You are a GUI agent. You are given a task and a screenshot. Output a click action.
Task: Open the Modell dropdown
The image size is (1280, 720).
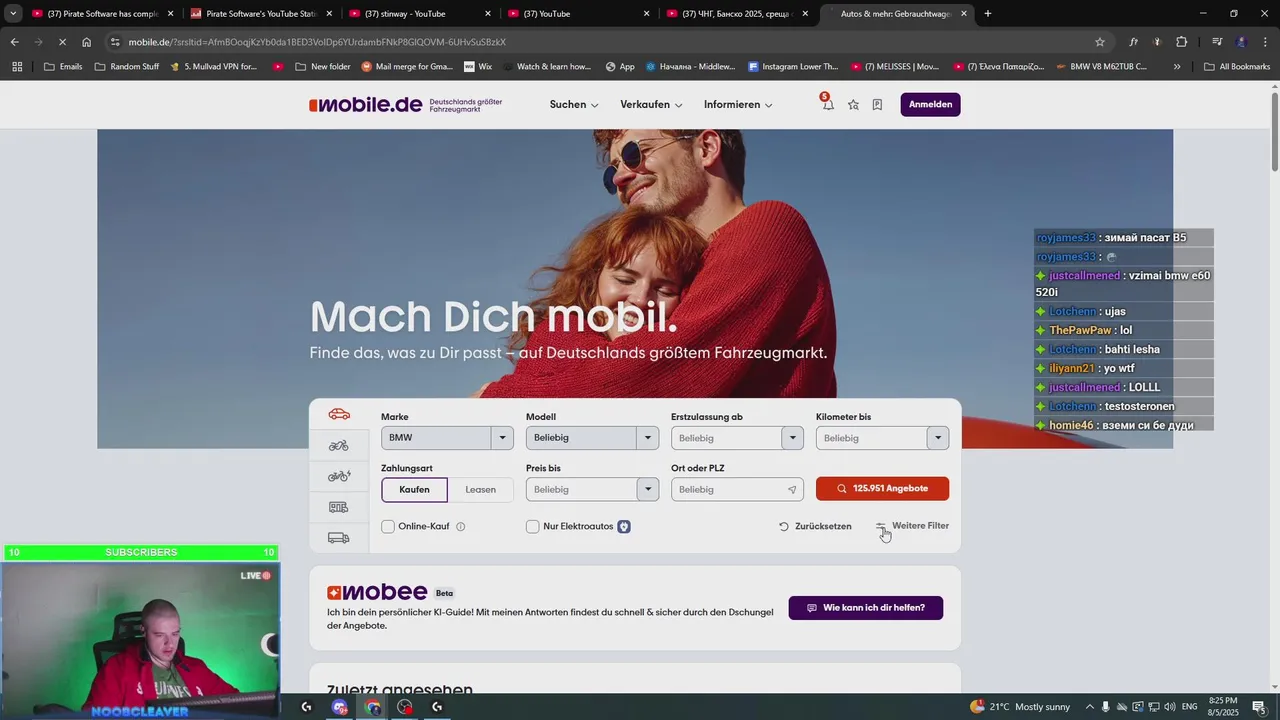point(592,438)
